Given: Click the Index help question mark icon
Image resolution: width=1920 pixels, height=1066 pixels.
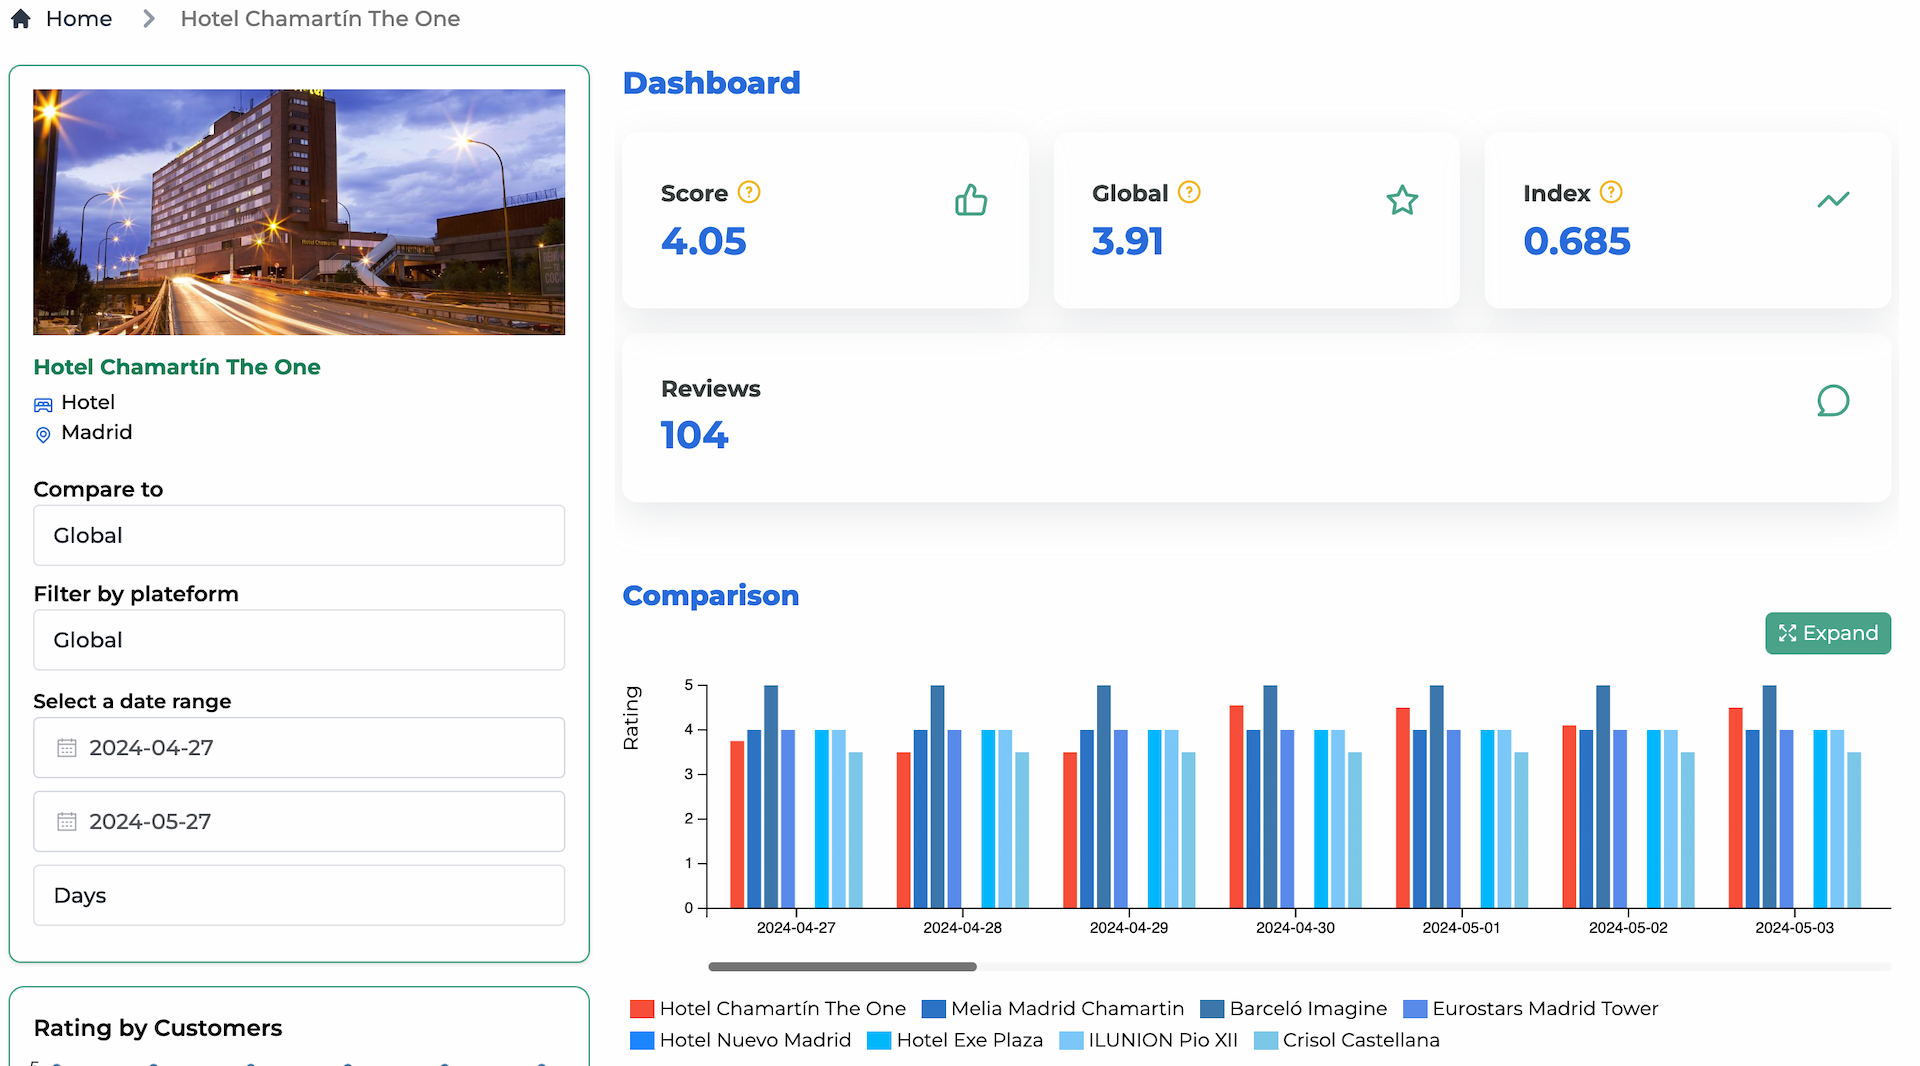Looking at the screenshot, I should point(1611,192).
